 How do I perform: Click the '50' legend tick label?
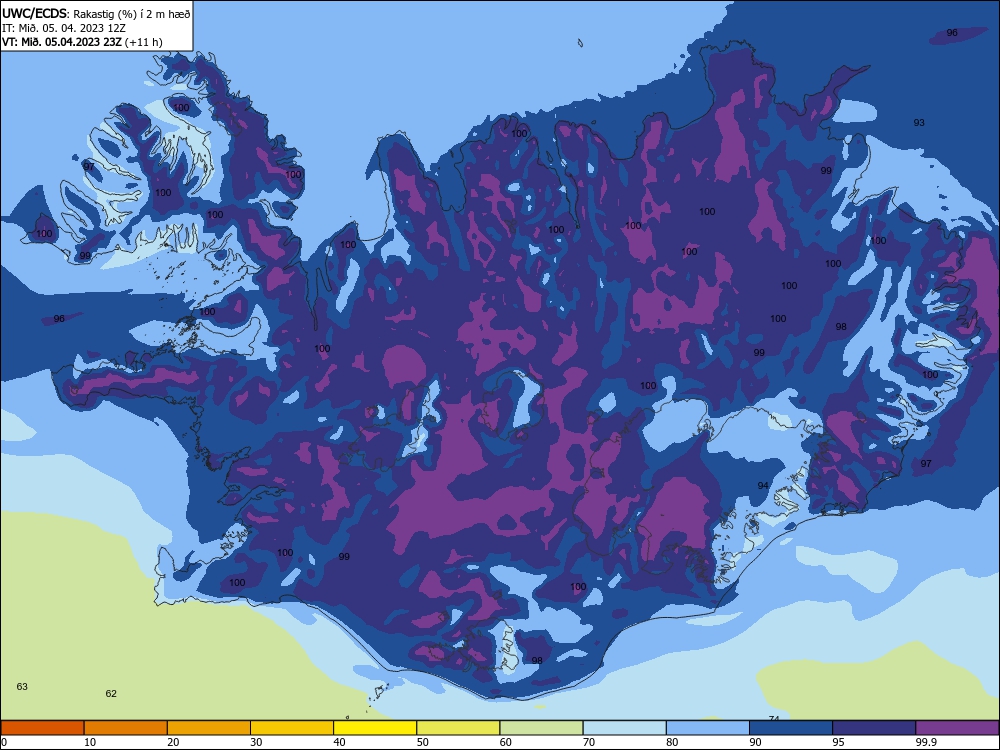point(423,742)
